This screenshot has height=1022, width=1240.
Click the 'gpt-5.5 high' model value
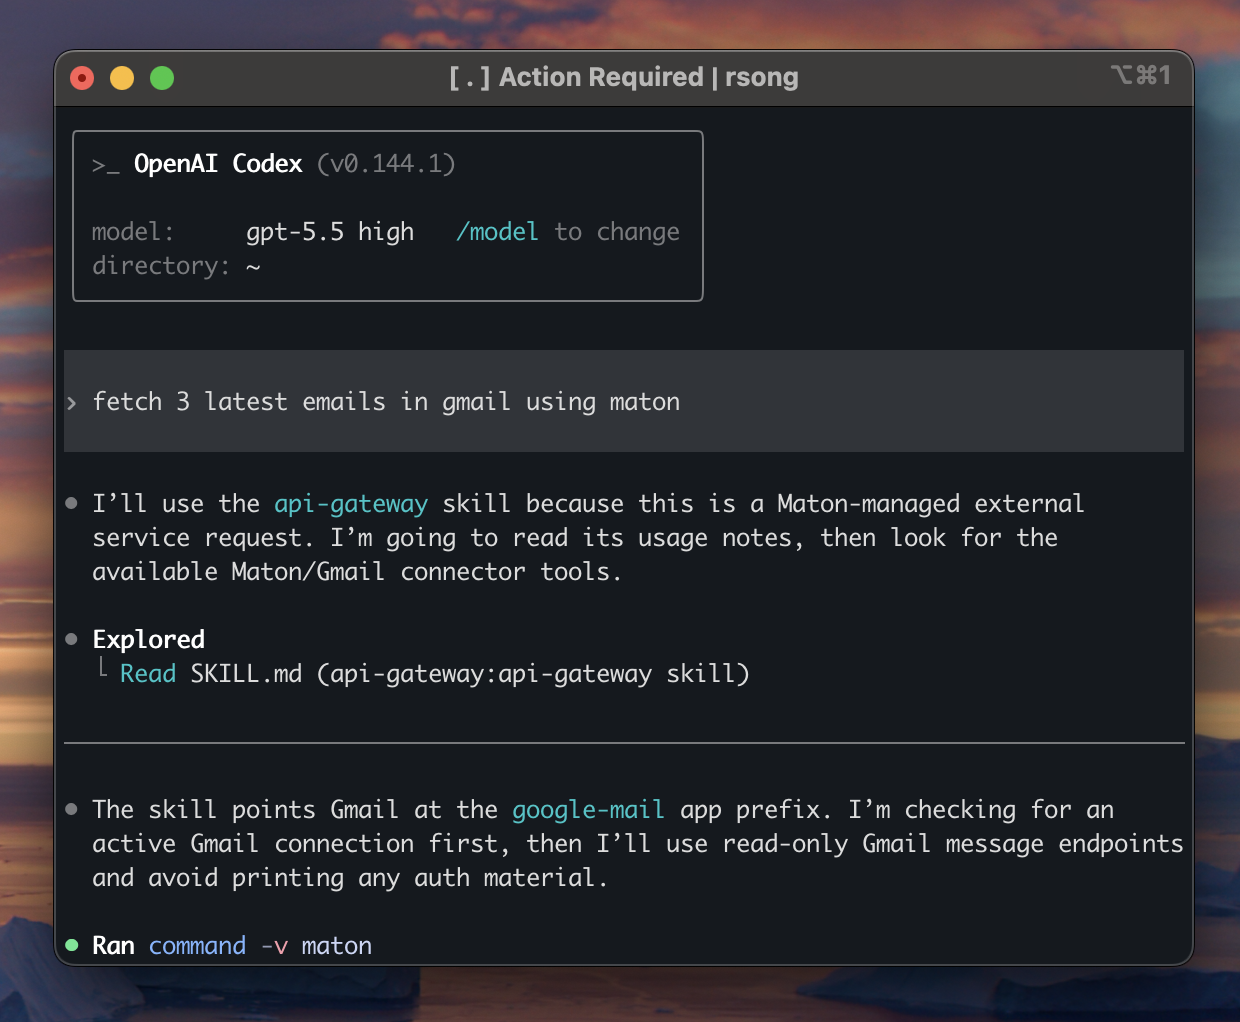click(330, 232)
